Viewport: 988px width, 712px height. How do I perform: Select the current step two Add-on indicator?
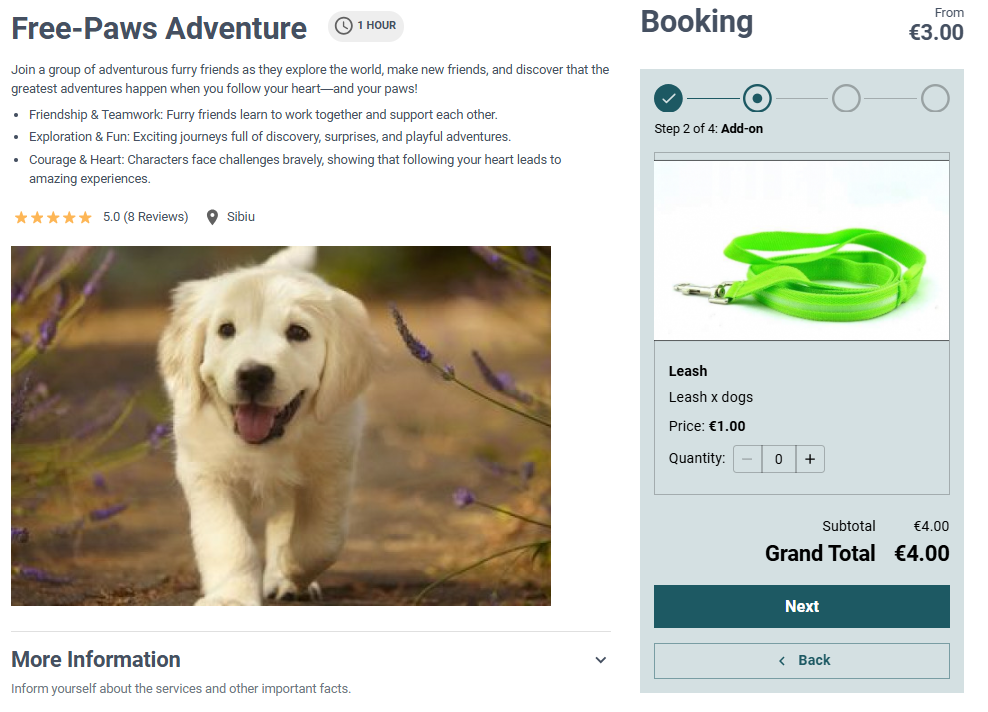[x=757, y=98]
